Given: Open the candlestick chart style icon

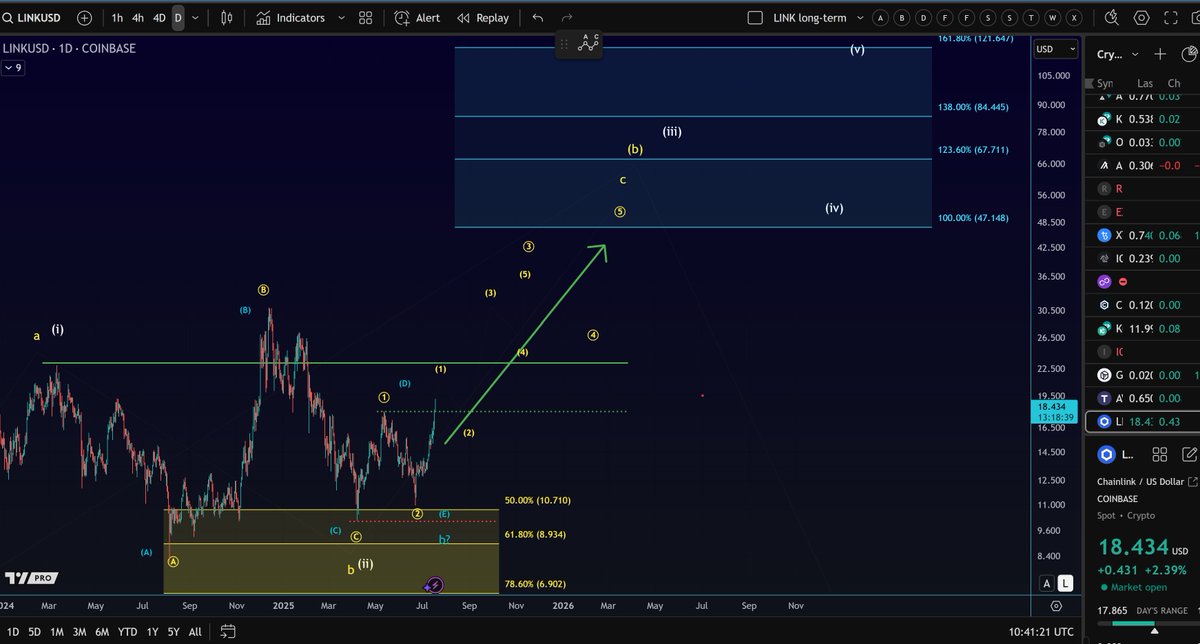Looking at the screenshot, I should [x=227, y=18].
